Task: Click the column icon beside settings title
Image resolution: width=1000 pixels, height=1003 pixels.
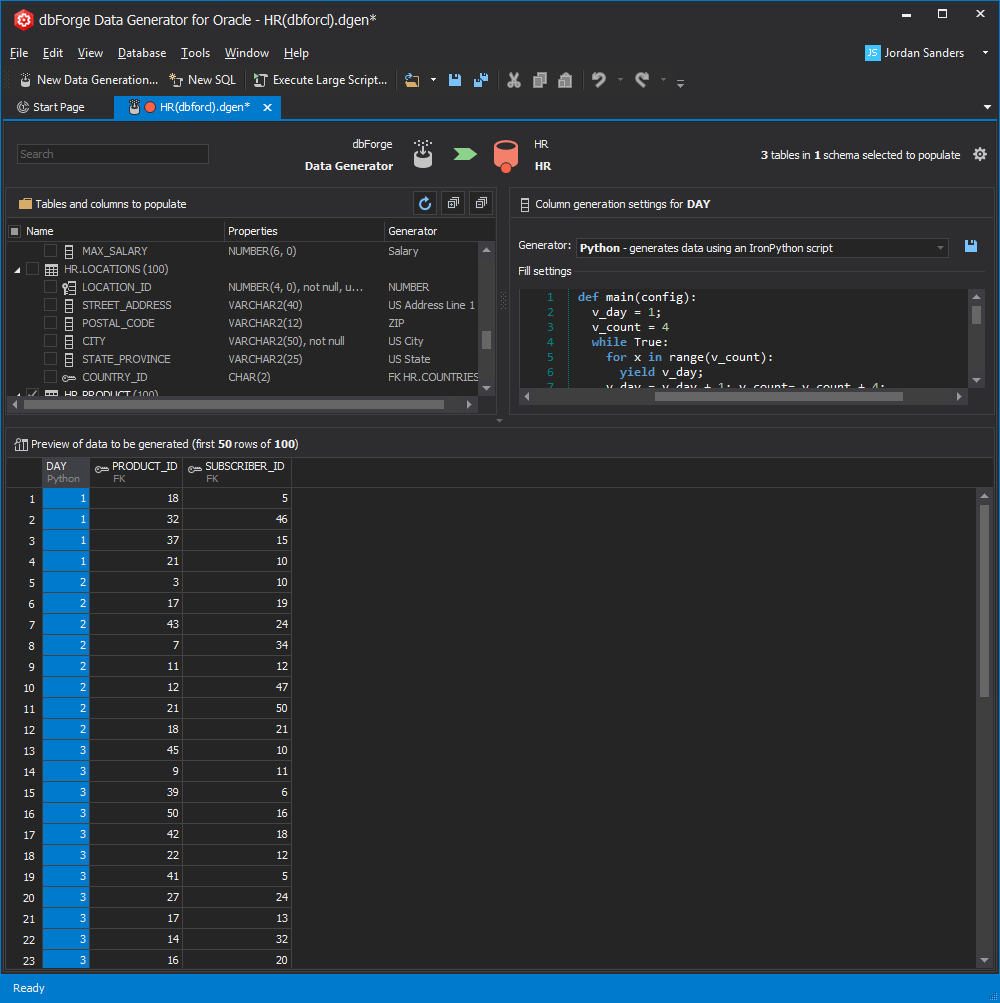Action: tap(525, 205)
